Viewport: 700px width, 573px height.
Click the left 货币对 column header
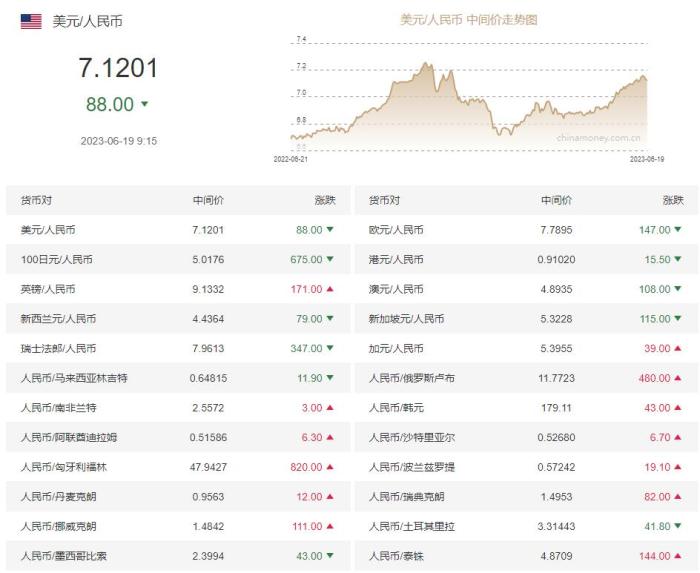click(36, 200)
